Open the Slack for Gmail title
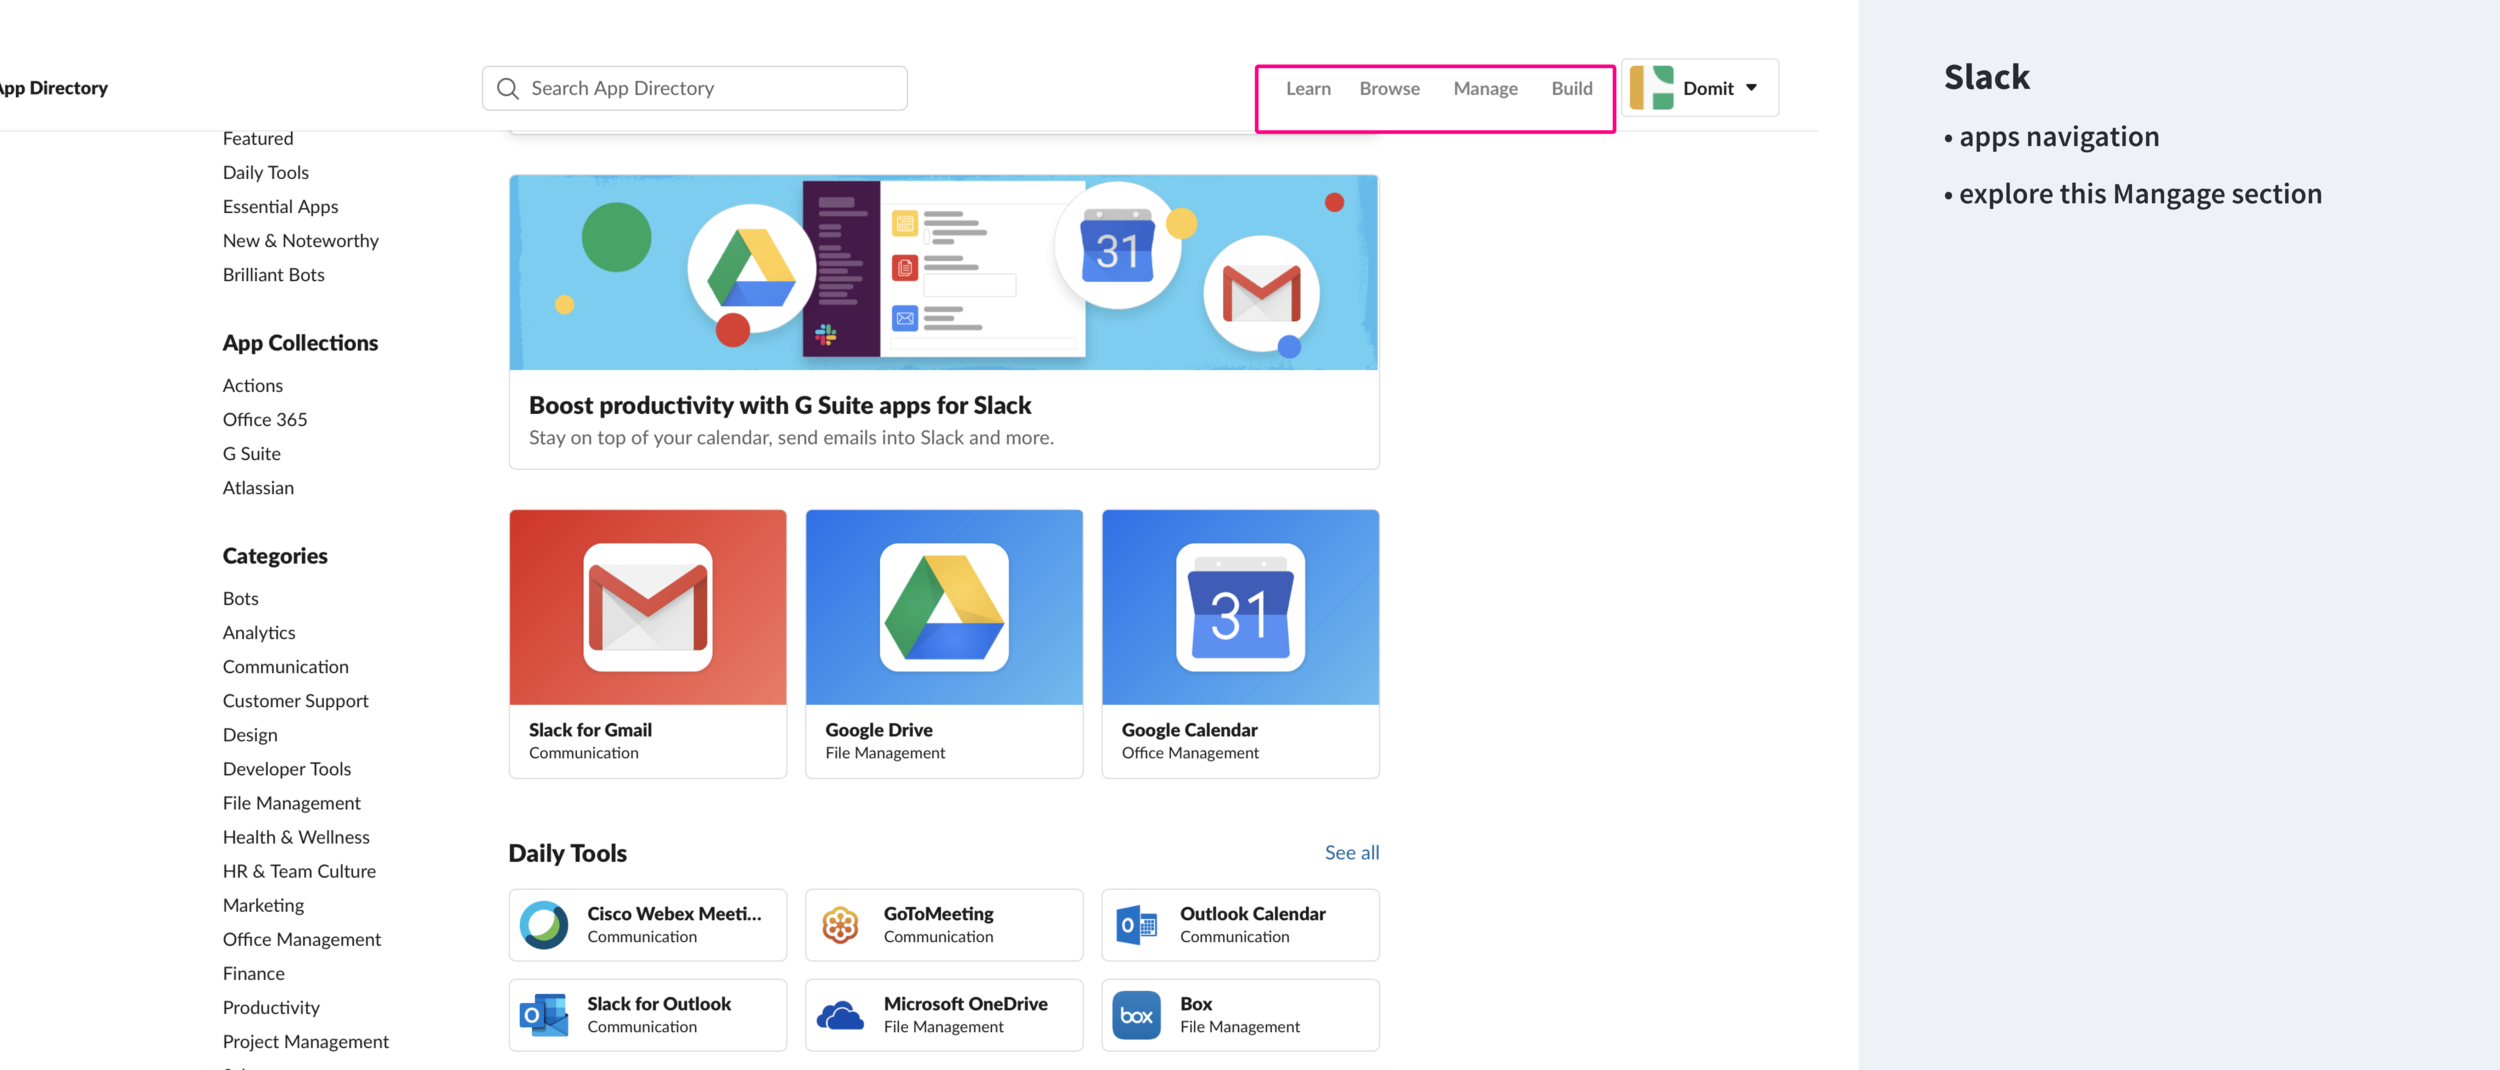Image resolution: width=2500 pixels, height=1070 pixels. 590,729
